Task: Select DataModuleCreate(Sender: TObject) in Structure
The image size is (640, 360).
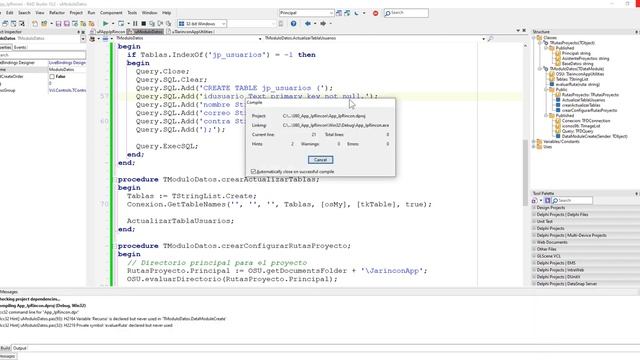Action: coord(594,136)
